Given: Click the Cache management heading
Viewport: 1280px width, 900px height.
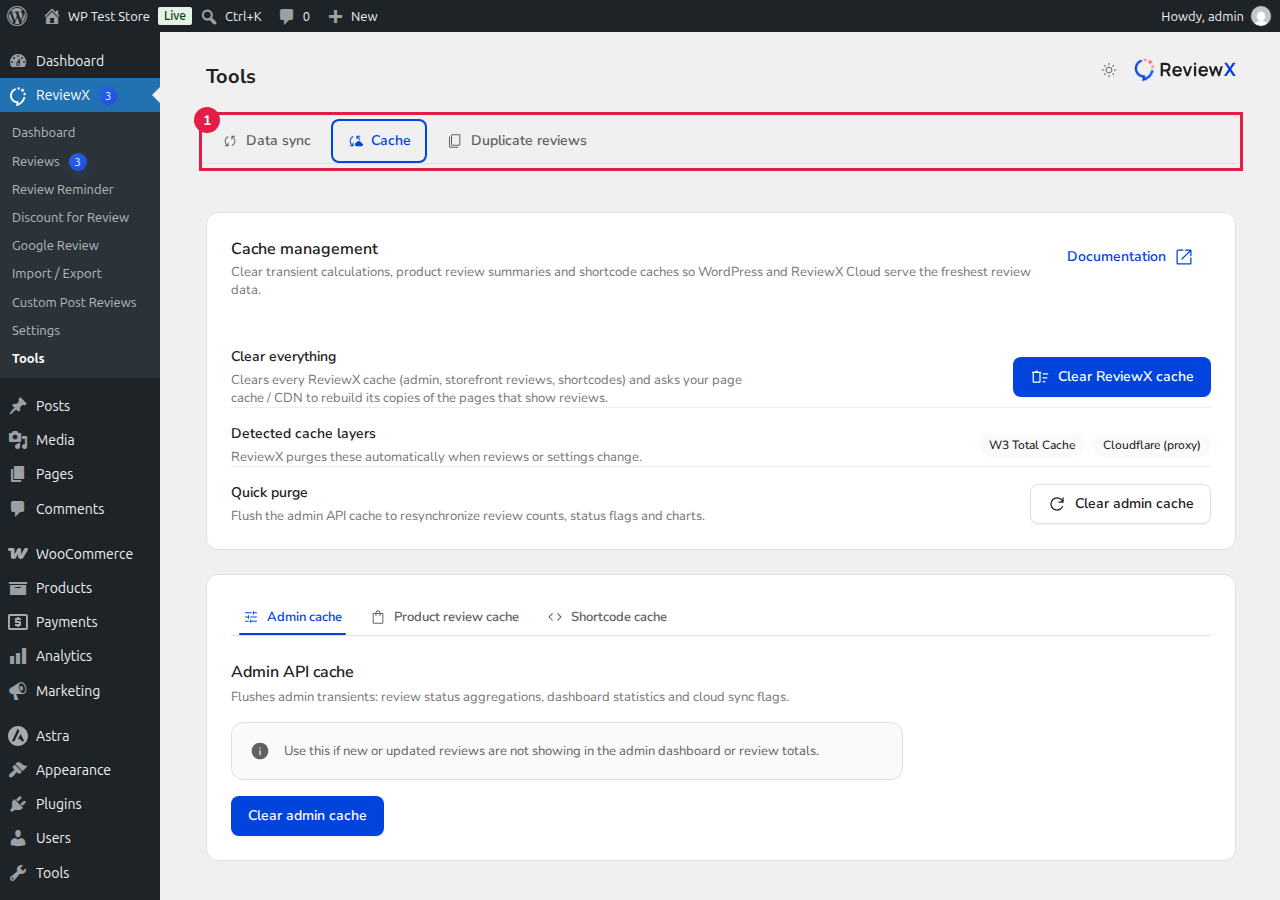Looking at the screenshot, I should [305, 249].
